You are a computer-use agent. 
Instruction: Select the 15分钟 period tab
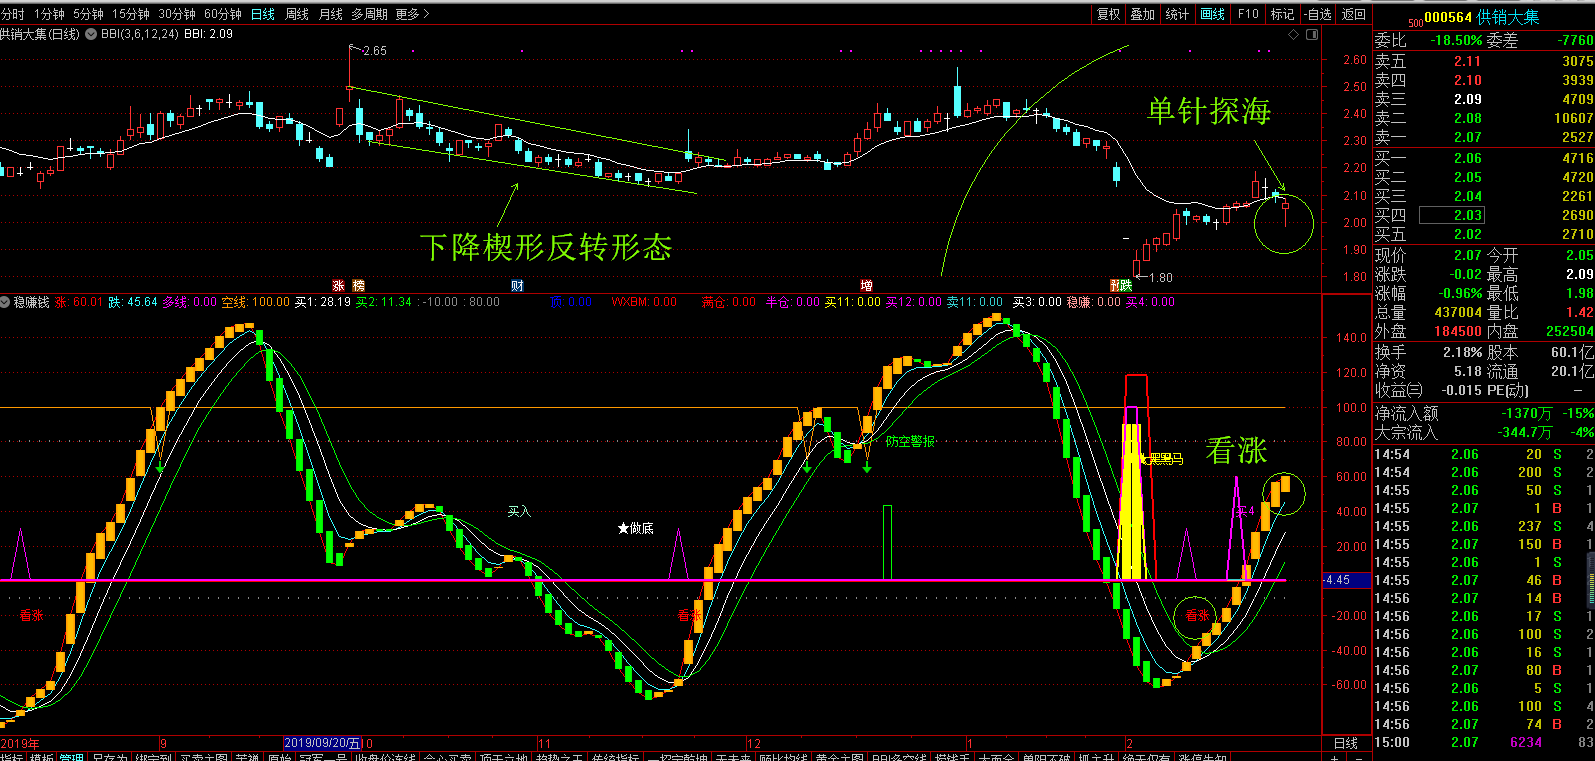[130, 14]
